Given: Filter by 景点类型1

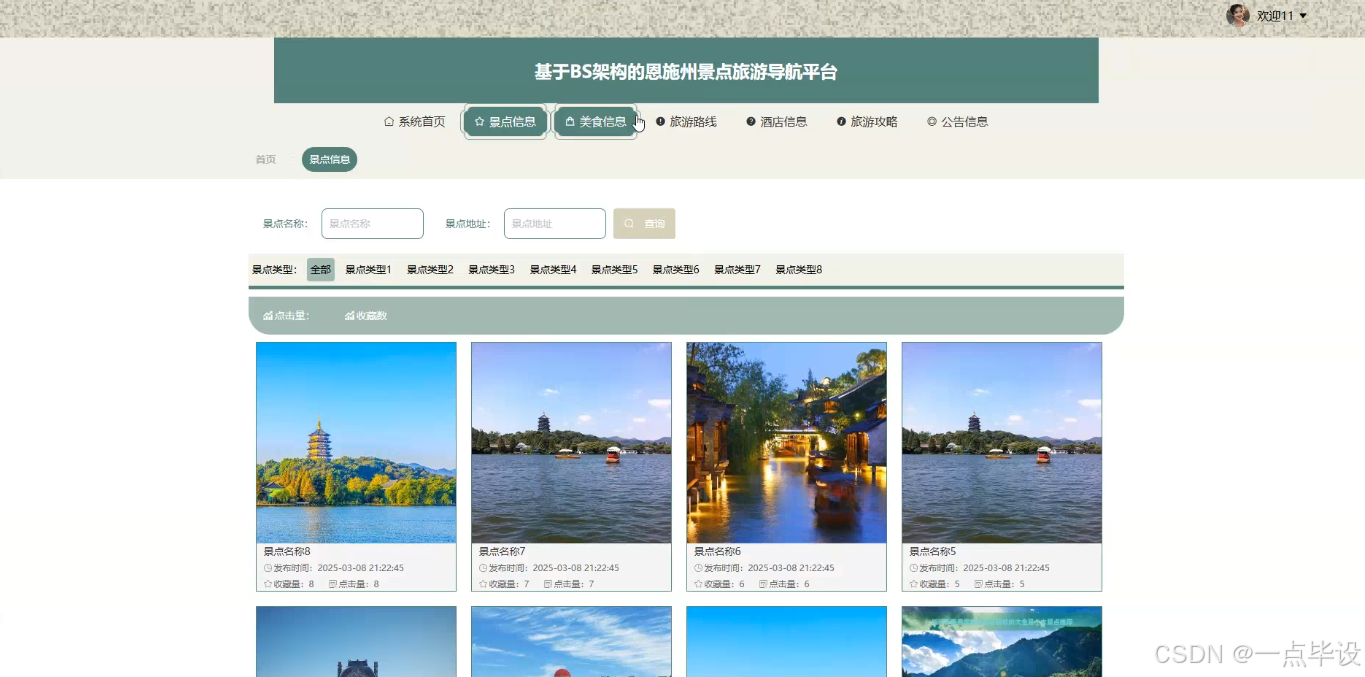Looking at the screenshot, I should pos(368,270).
